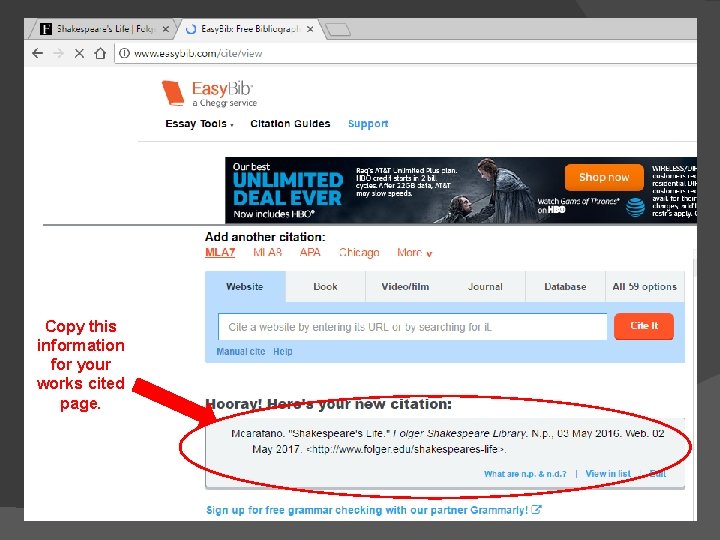Click Shop now in the AT&T ad

pos(604,177)
